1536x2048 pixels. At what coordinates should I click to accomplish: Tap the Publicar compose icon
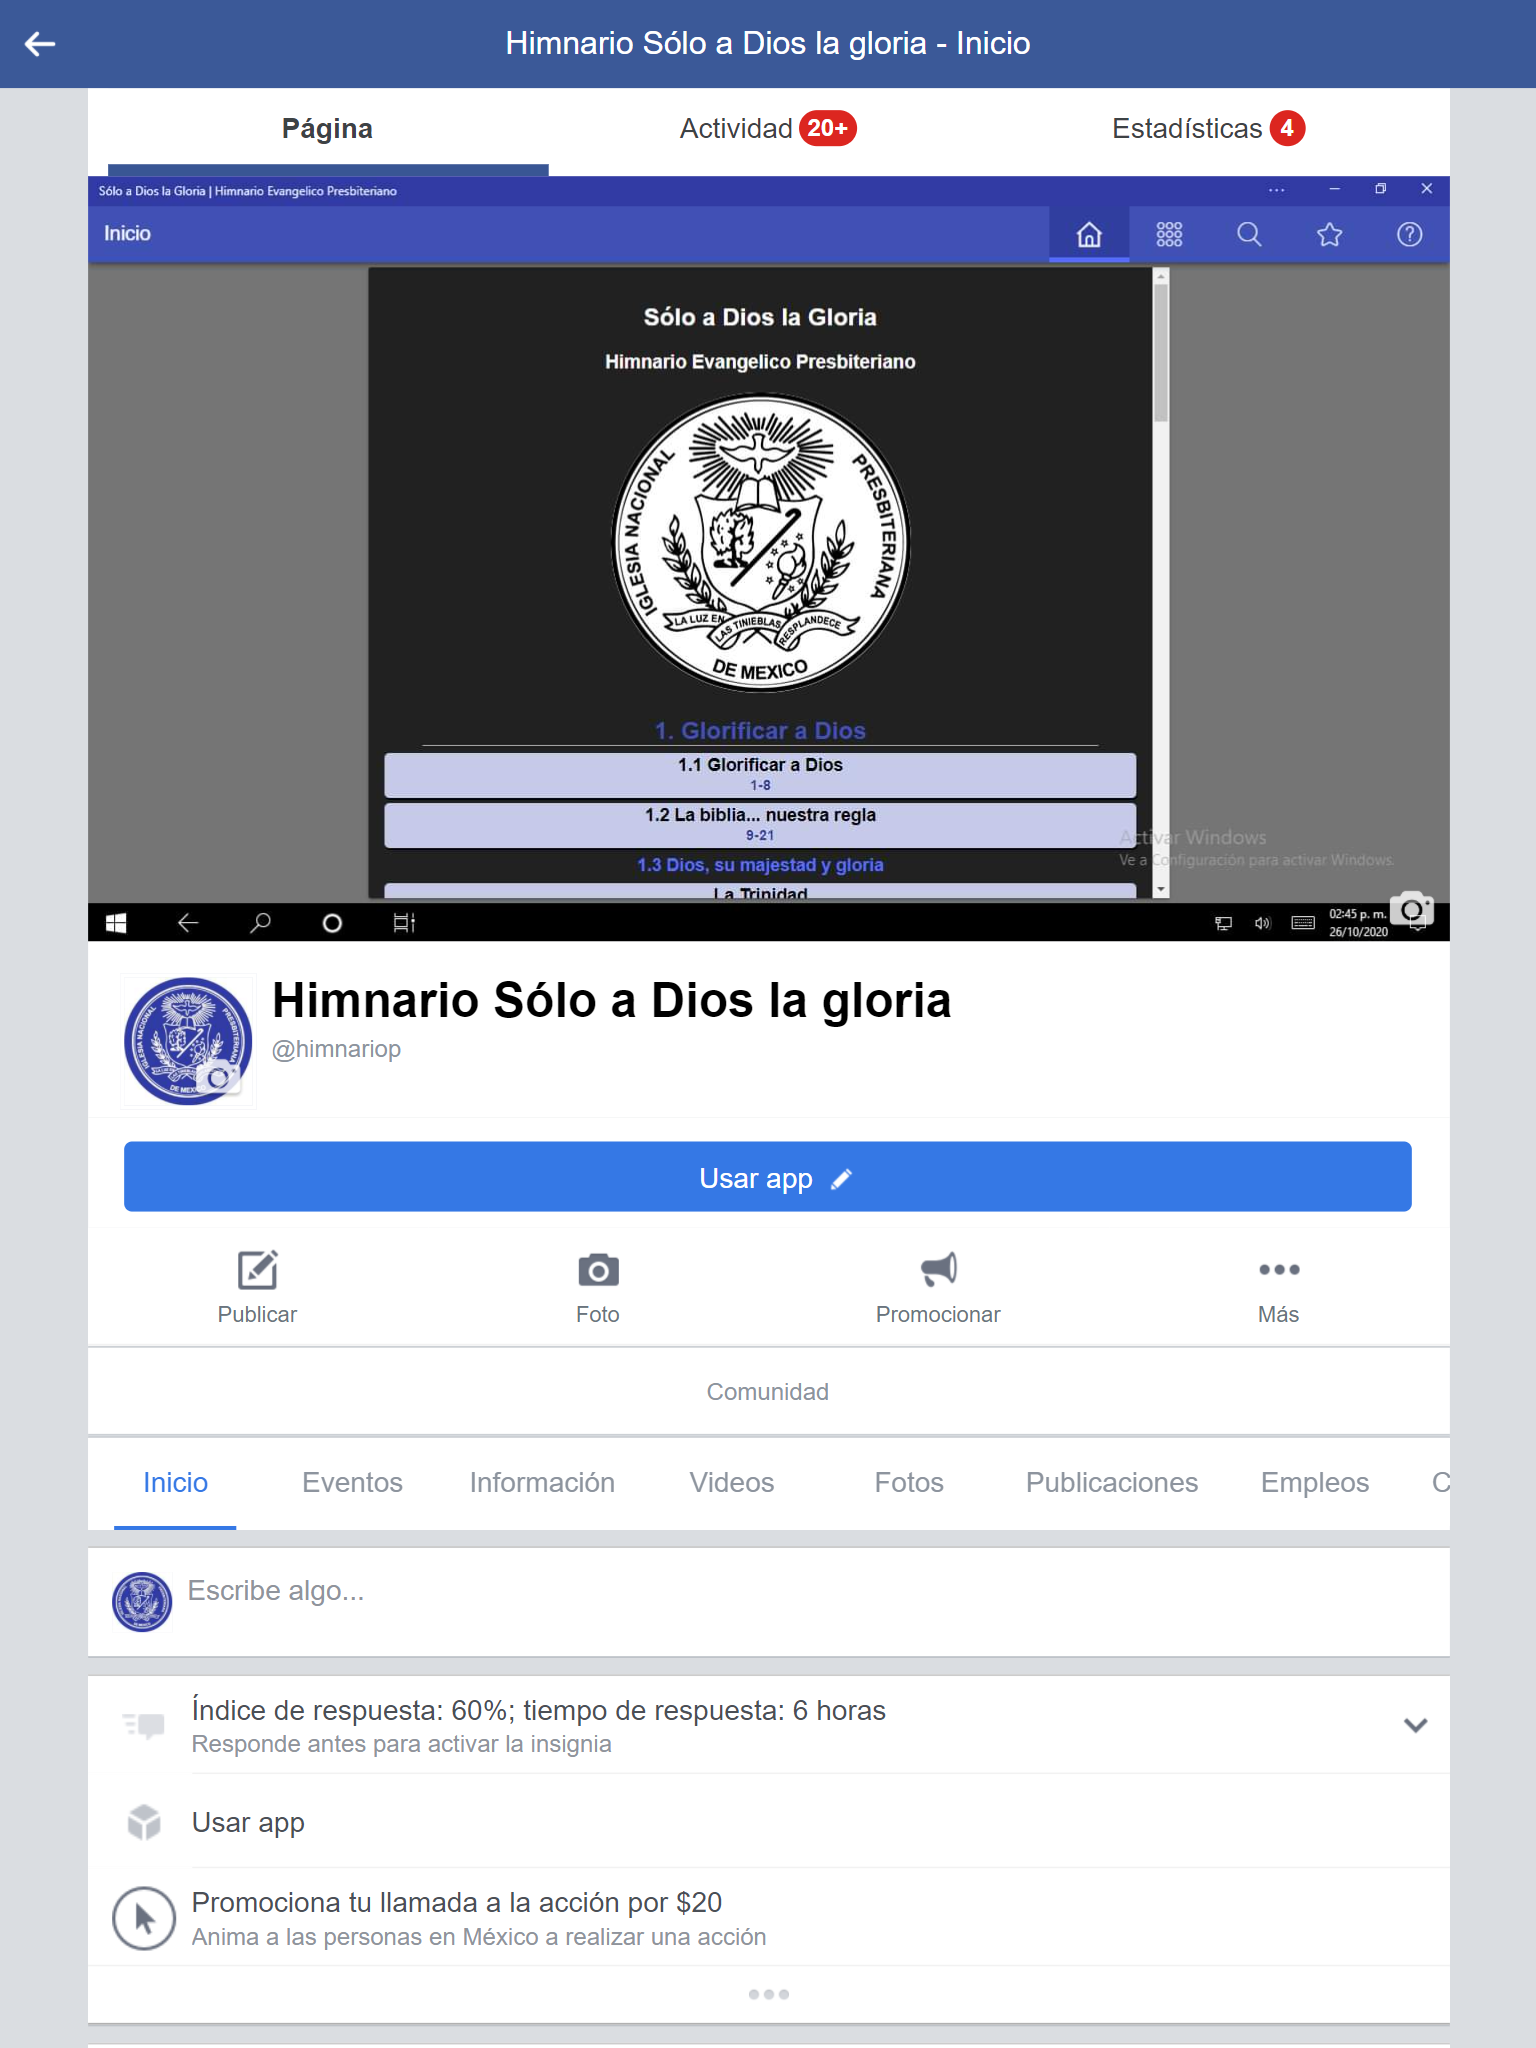point(257,1270)
